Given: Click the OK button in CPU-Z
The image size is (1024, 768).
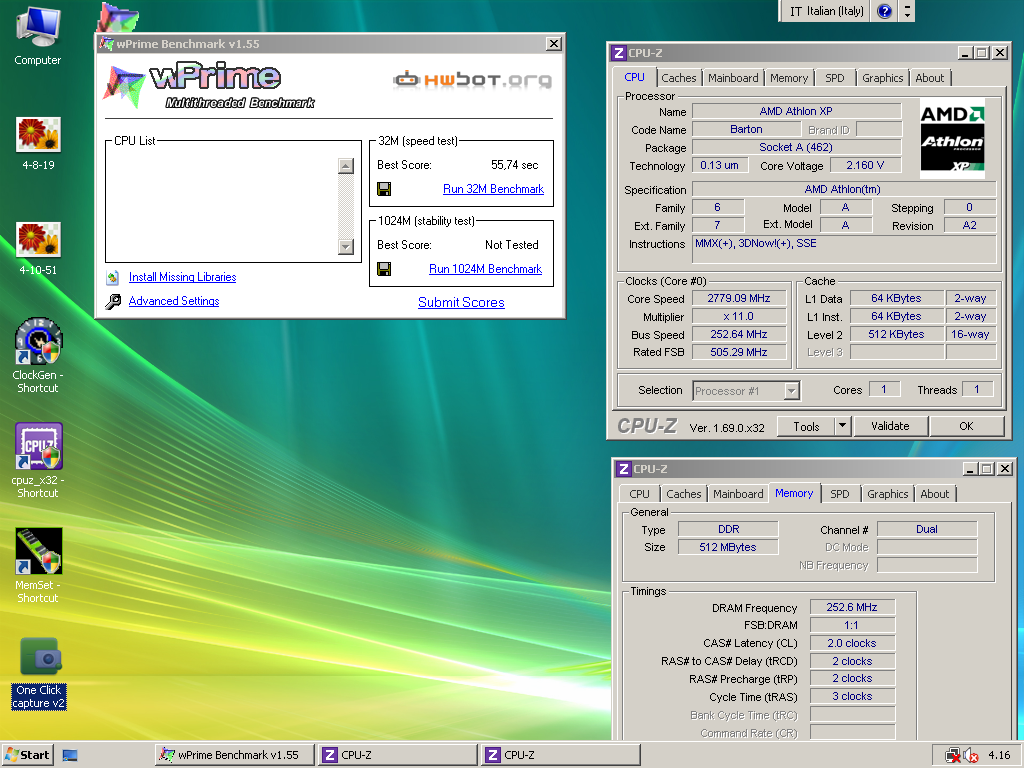Looking at the screenshot, I should pos(967,426).
